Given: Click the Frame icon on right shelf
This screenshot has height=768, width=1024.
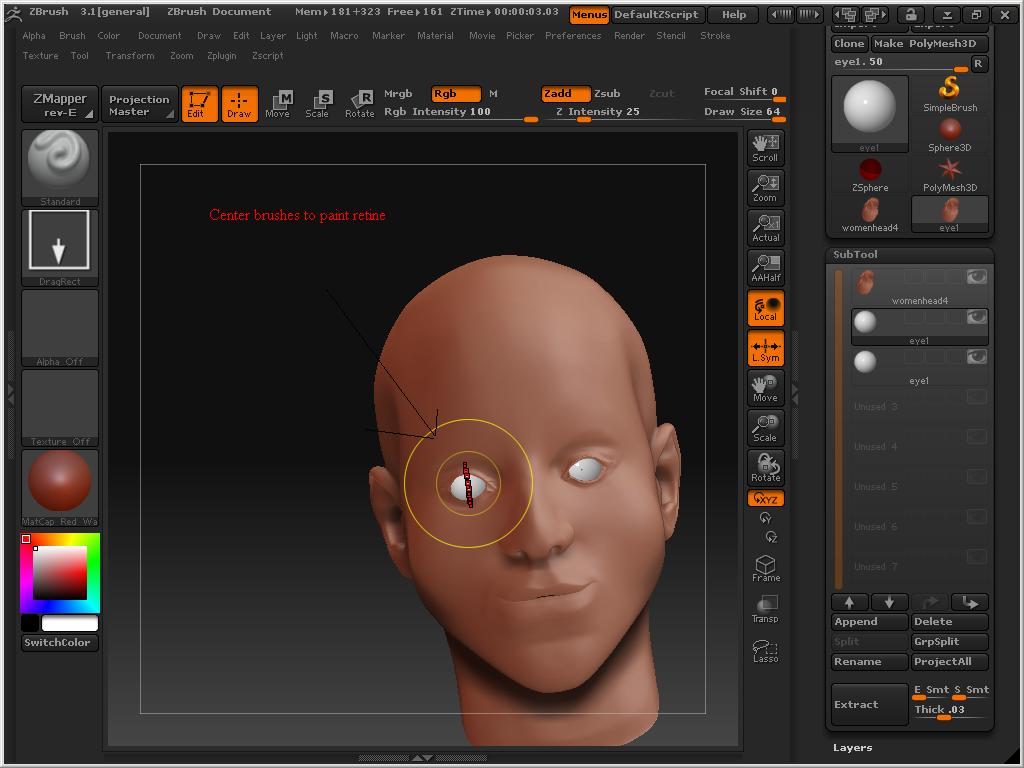Looking at the screenshot, I should coord(765,567).
